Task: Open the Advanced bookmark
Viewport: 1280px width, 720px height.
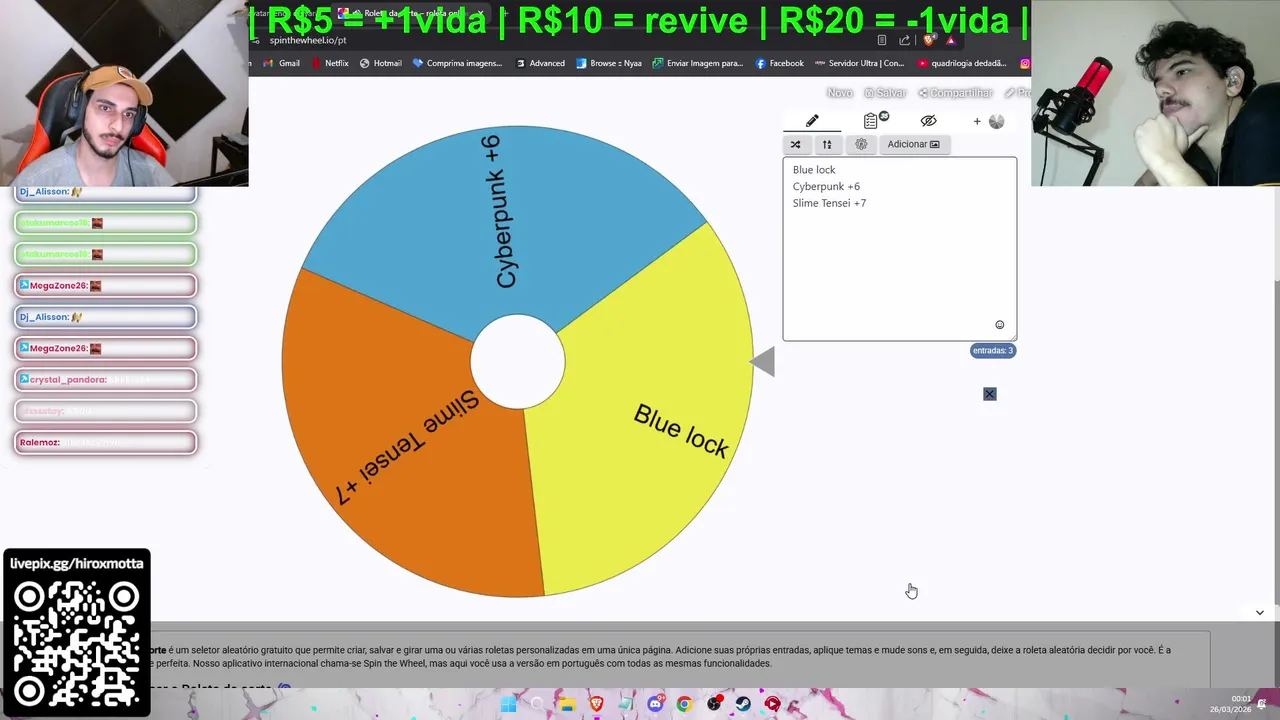Action: click(x=540, y=63)
